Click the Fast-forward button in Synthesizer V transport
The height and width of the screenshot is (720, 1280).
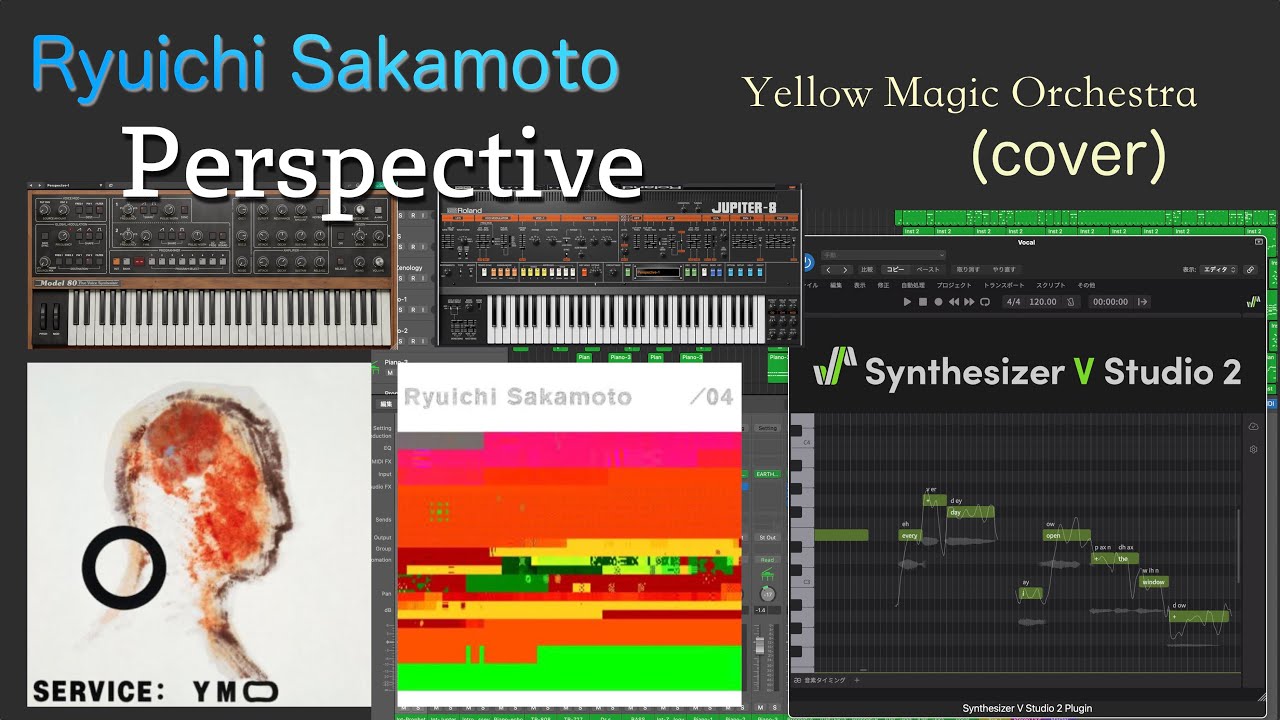tap(969, 302)
